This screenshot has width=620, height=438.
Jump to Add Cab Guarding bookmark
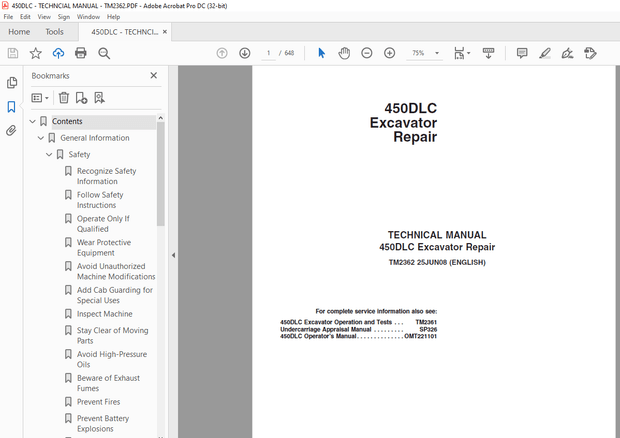pos(115,295)
